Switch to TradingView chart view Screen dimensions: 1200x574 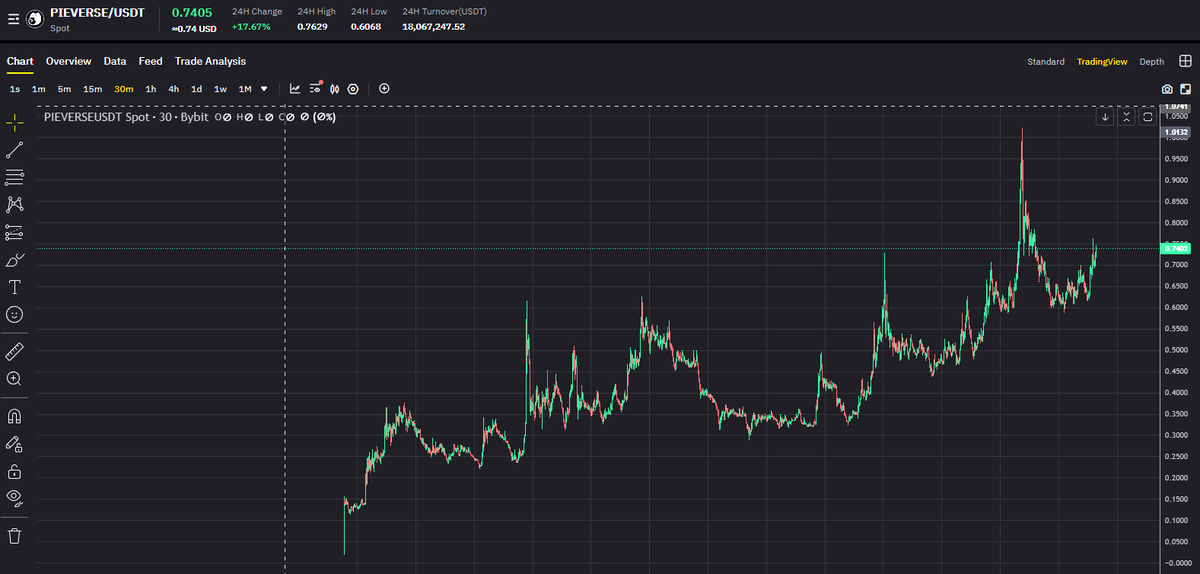pyautogui.click(x=1102, y=62)
